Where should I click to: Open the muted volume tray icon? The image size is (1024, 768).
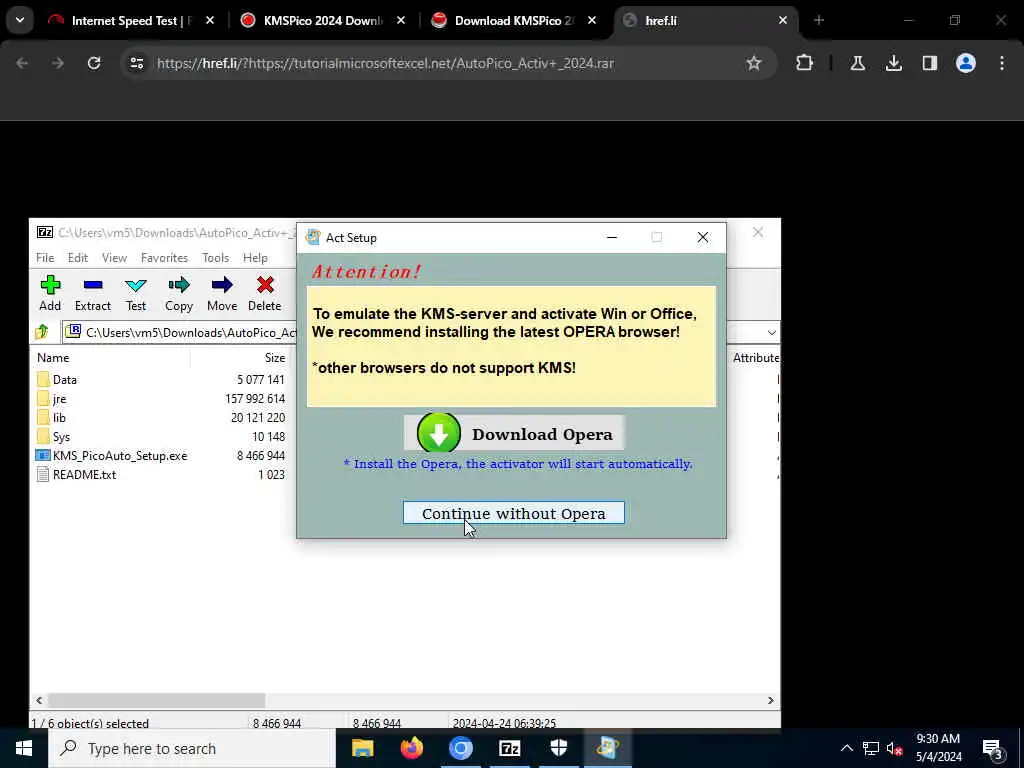click(x=895, y=748)
